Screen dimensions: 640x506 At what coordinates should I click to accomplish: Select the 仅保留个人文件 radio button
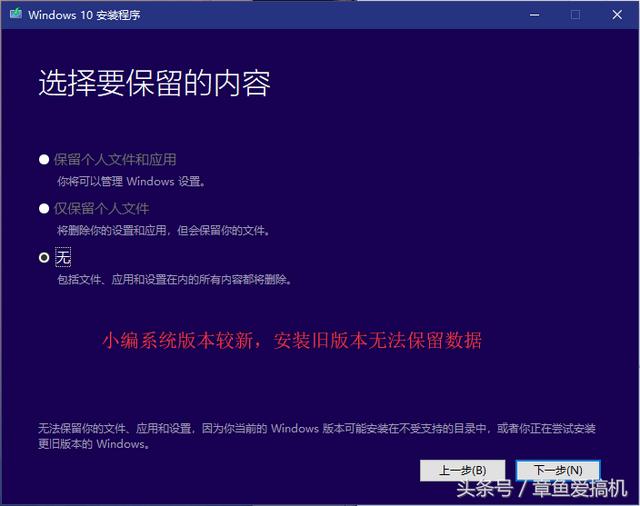coord(44,209)
